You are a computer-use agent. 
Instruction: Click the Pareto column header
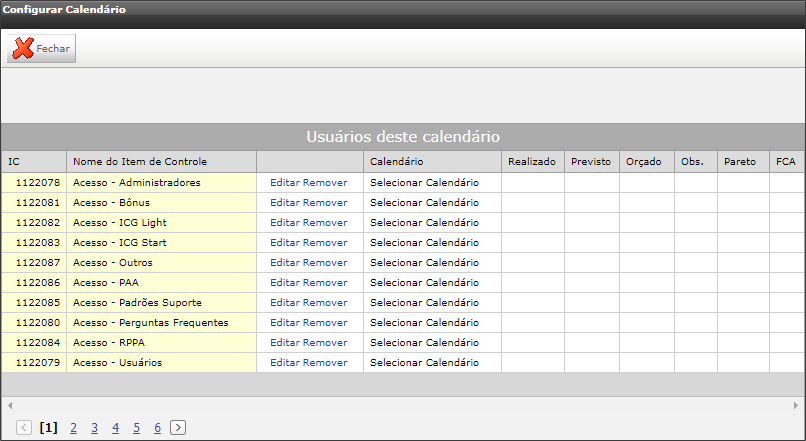click(x=743, y=161)
